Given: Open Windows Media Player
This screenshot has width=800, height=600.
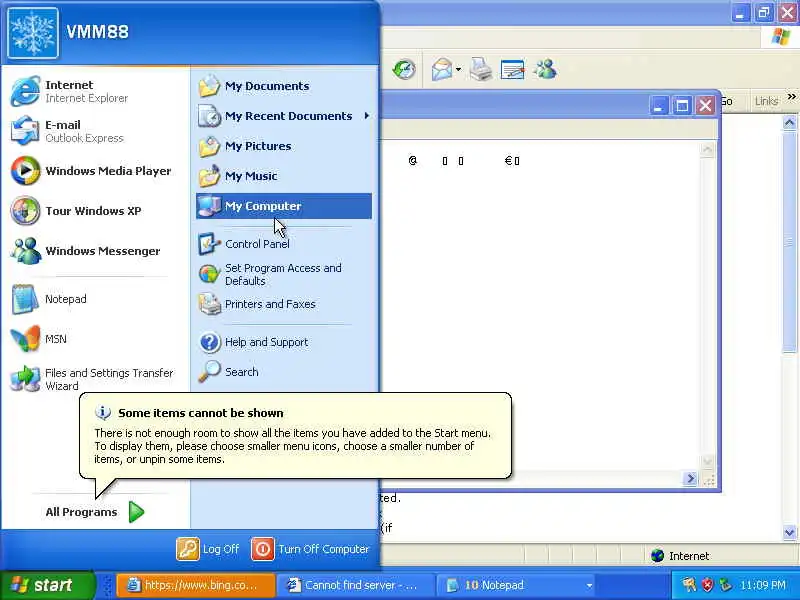Looking at the screenshot, I should (x=96, y=171).
